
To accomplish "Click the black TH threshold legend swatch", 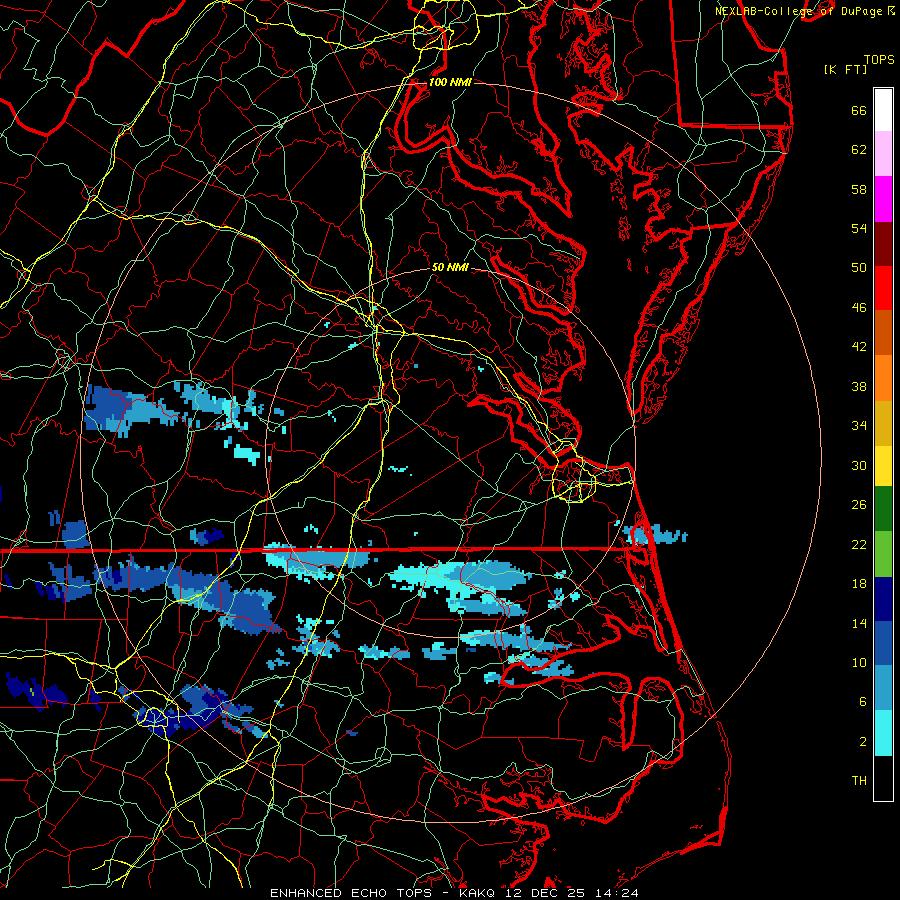I will [x=883, y=778].
